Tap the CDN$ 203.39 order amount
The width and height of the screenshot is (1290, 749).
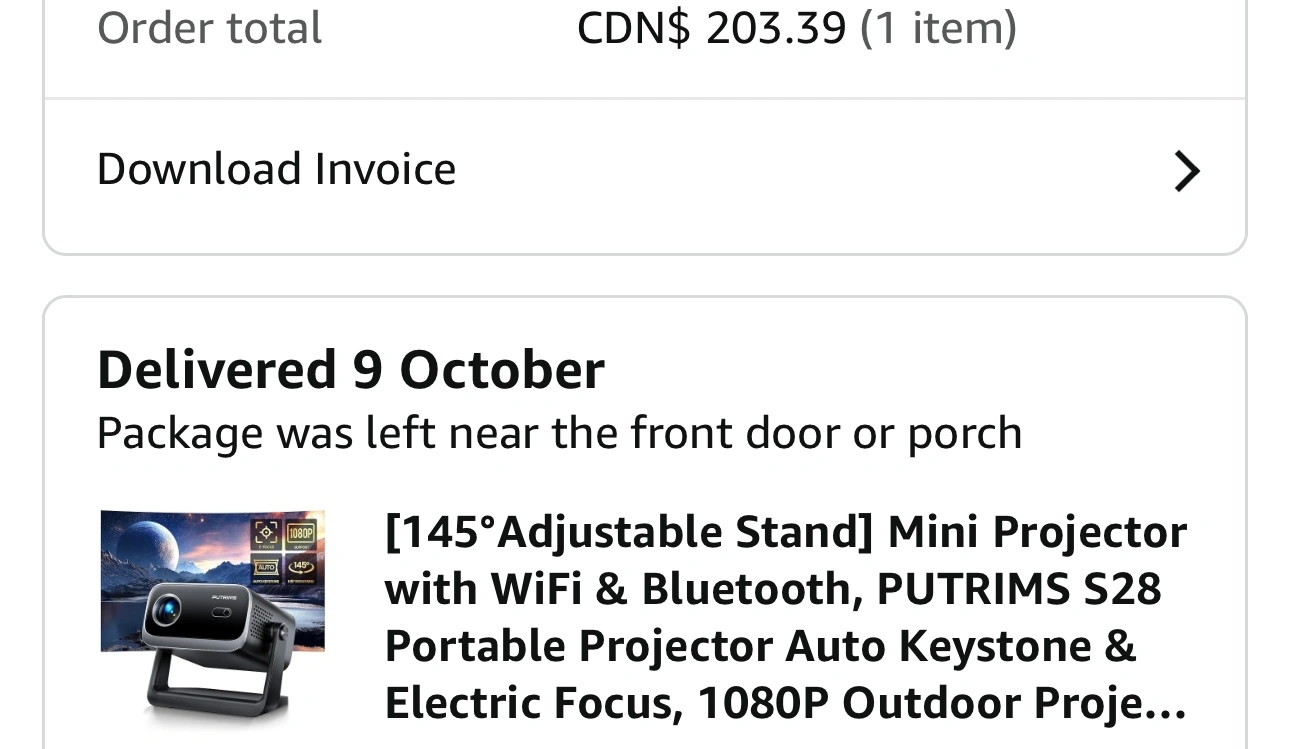(x=712, y=27)
